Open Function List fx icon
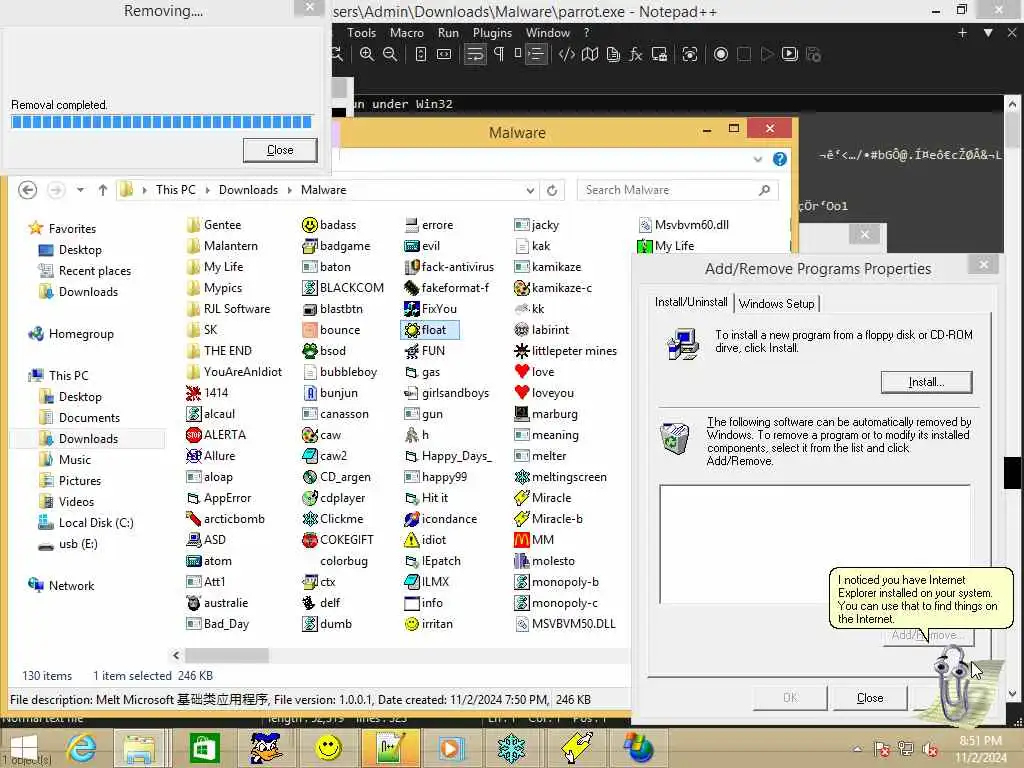The height and width of the screenshot is (768, 1024). 635,54
